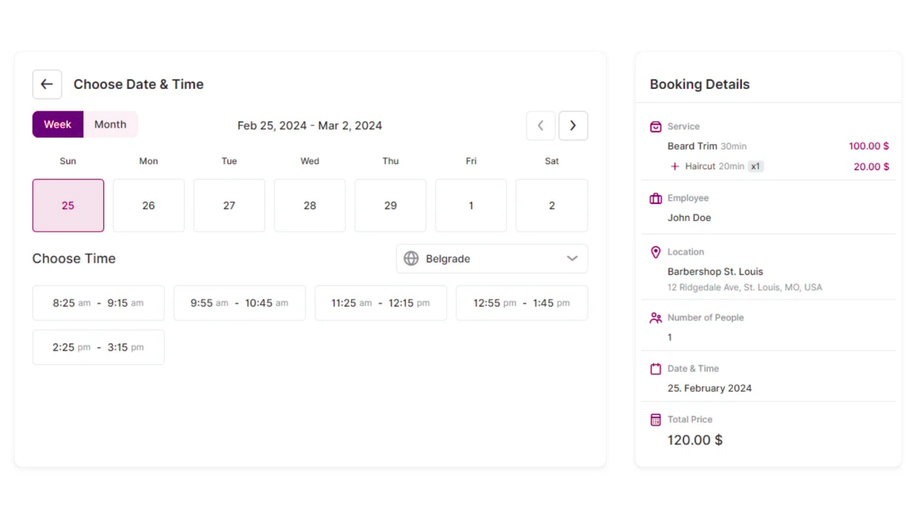Choose the 8:25 am - 9:15 am slot
This screenshot has width=920, height=517.
[98, 303]
